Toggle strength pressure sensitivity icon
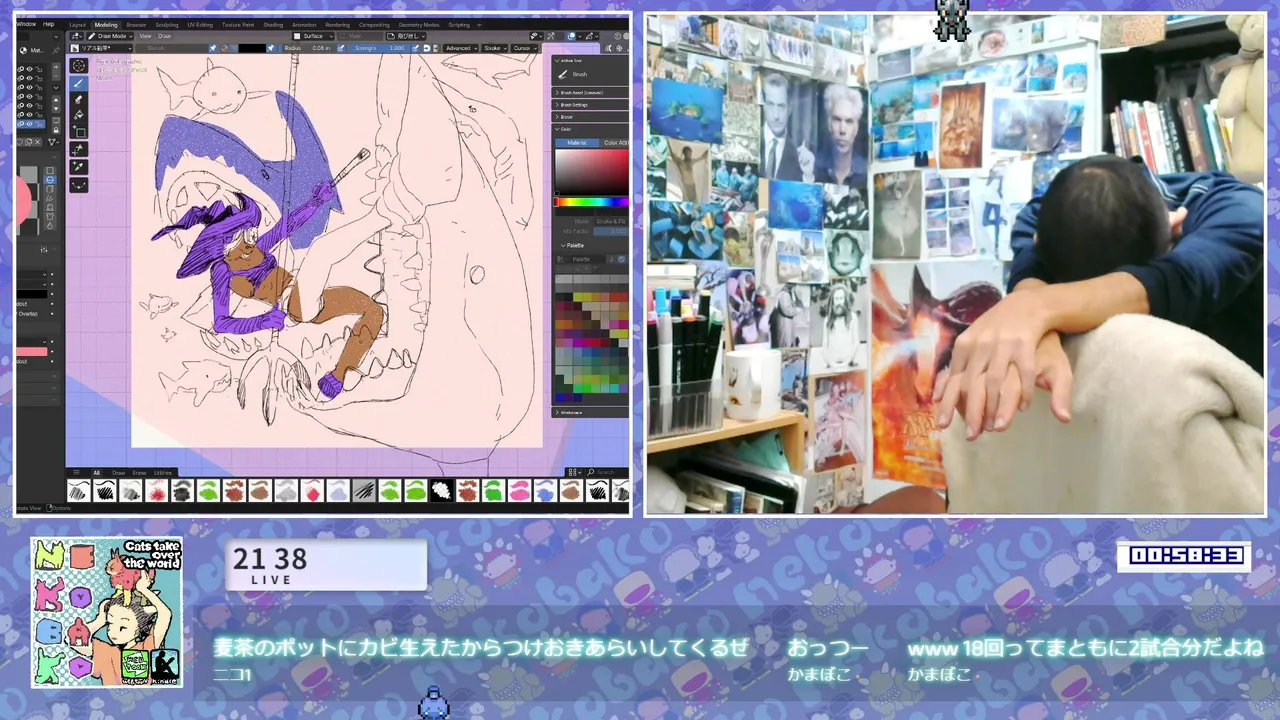 coord(415,48)
